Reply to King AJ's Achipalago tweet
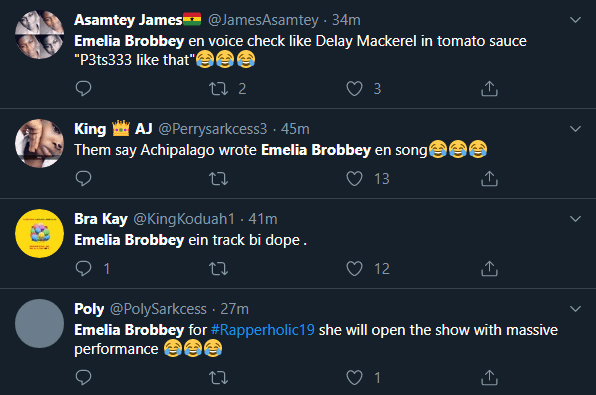The width and height of the screenshot is (596, 395). pyautogui.click(x=83, y=179)
